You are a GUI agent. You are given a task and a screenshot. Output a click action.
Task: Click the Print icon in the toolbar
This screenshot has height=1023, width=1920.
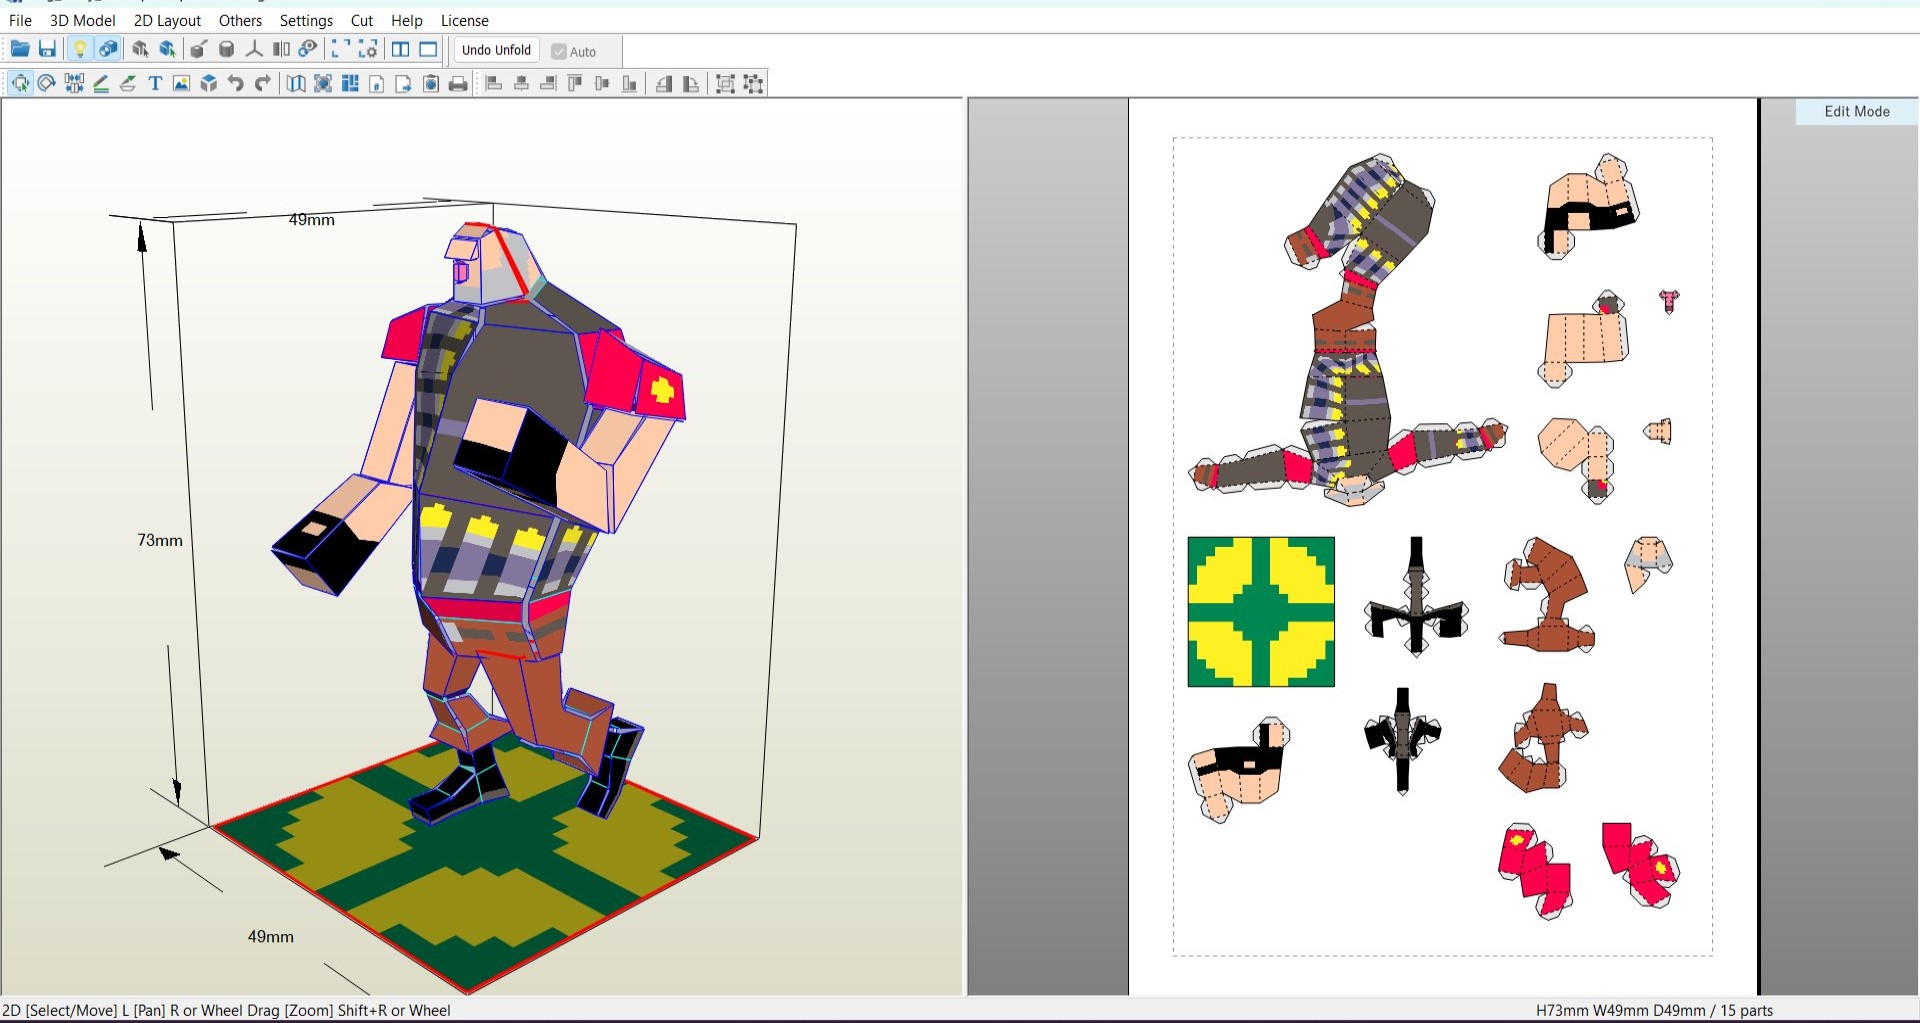[x=457, y=84]
